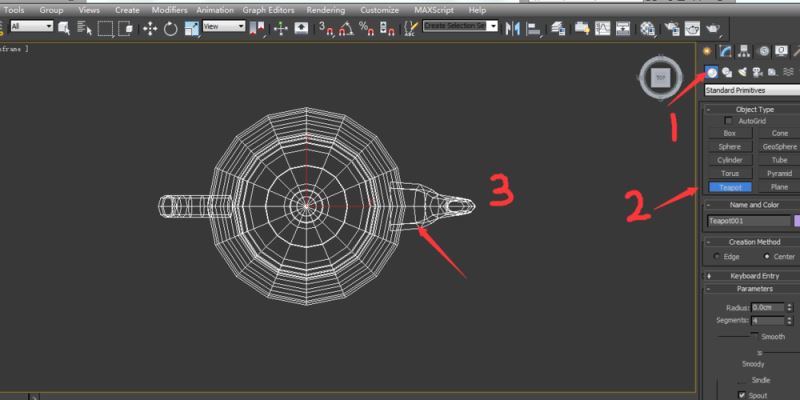Click Select and Manipulate icon
Viewport: 800px width, 400px height.
click(x=281, y=28)
